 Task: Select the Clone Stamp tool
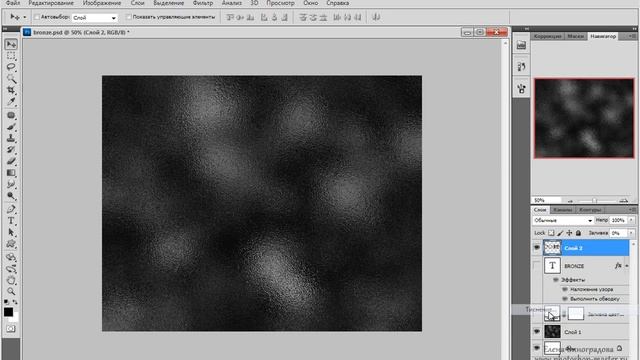(x=11, y=138)
